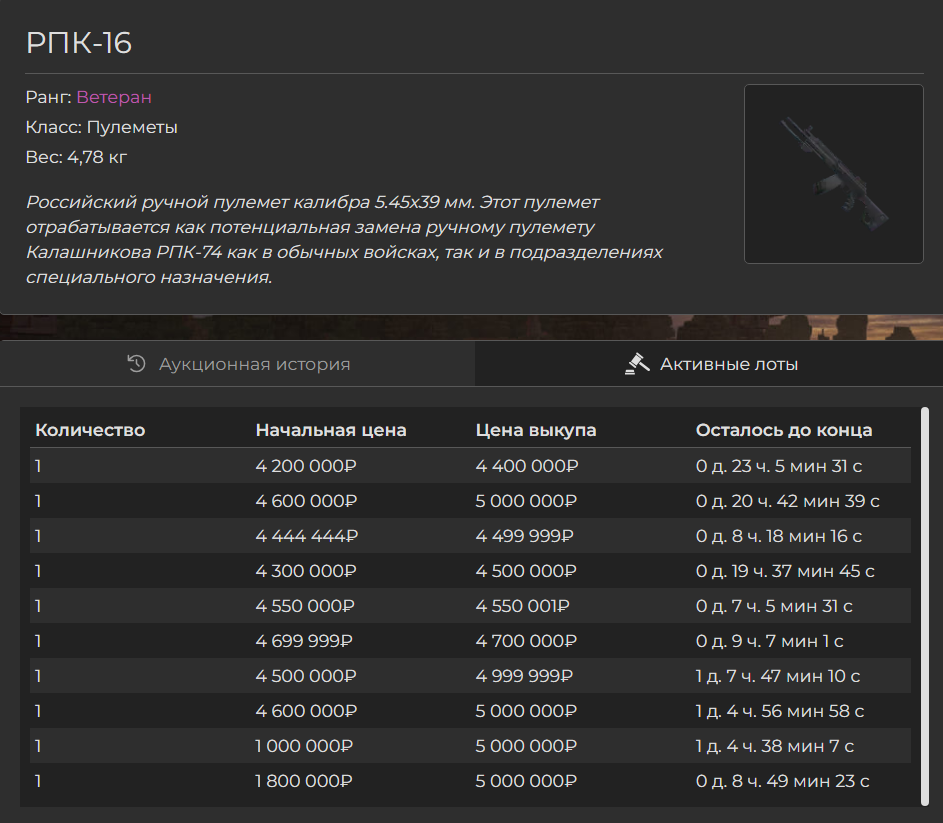
Task: Select lot with buyout 4 550 001₽
Action: (x=470, y=606)
